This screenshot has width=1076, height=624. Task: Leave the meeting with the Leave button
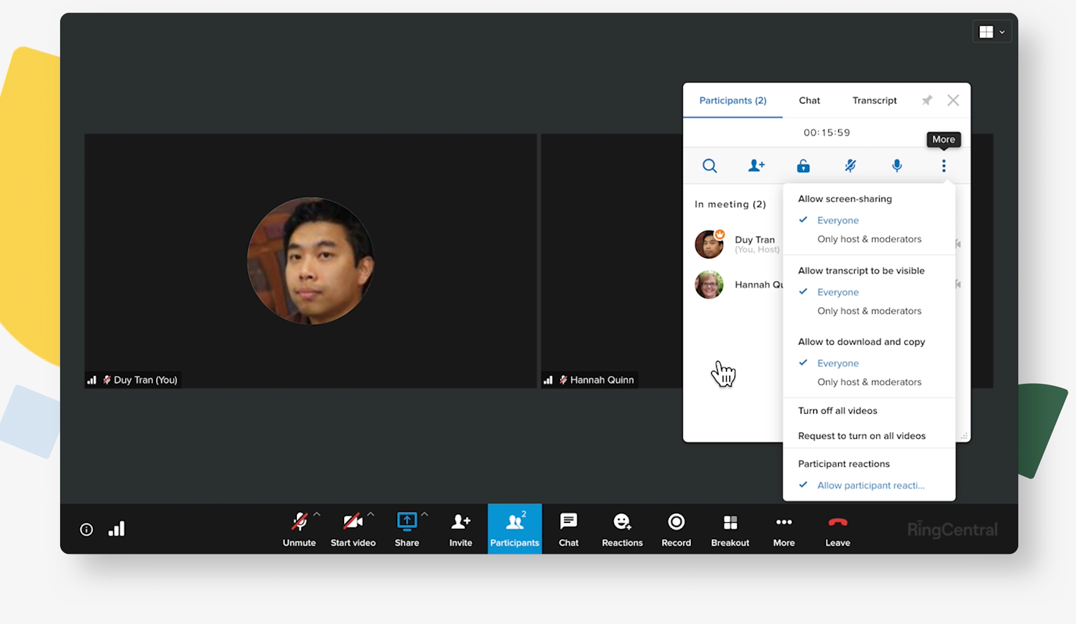[x=837, y=529]
